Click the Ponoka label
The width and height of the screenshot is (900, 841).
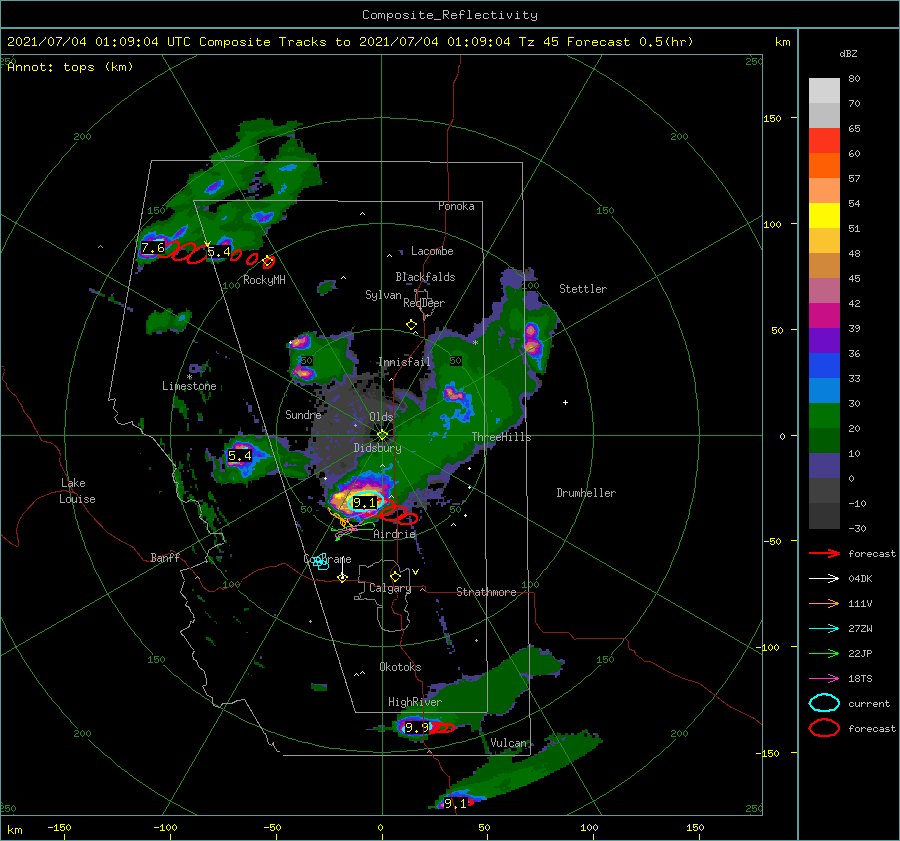pyautogui.click(x=456, y=206)
